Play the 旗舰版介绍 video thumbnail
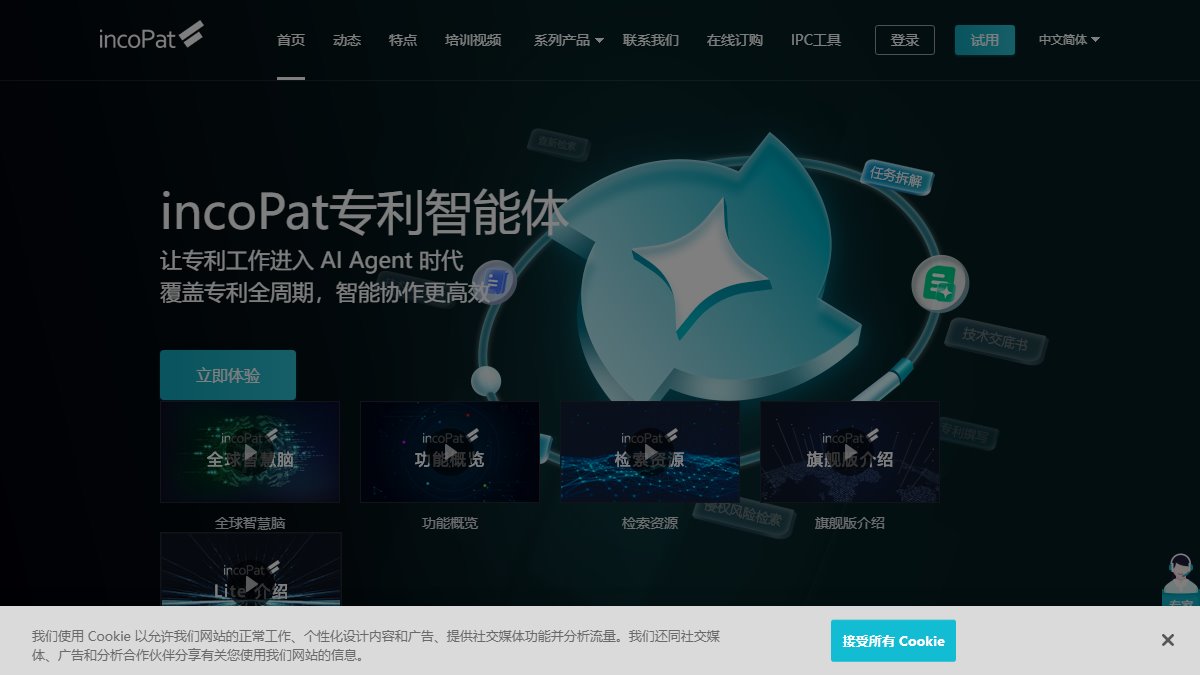 [850, 452]
